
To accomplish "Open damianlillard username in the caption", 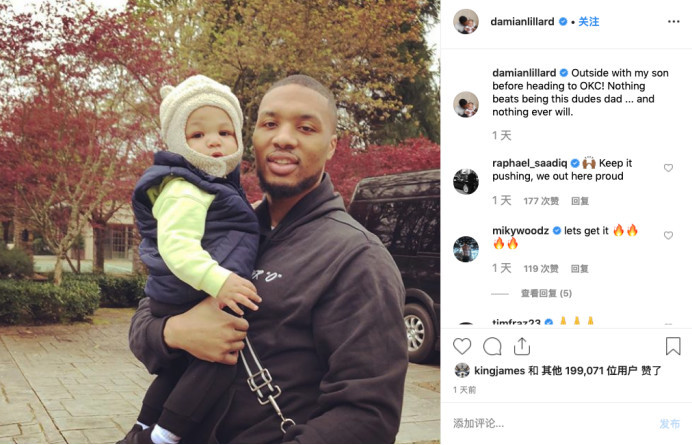I will click(524, 73).
